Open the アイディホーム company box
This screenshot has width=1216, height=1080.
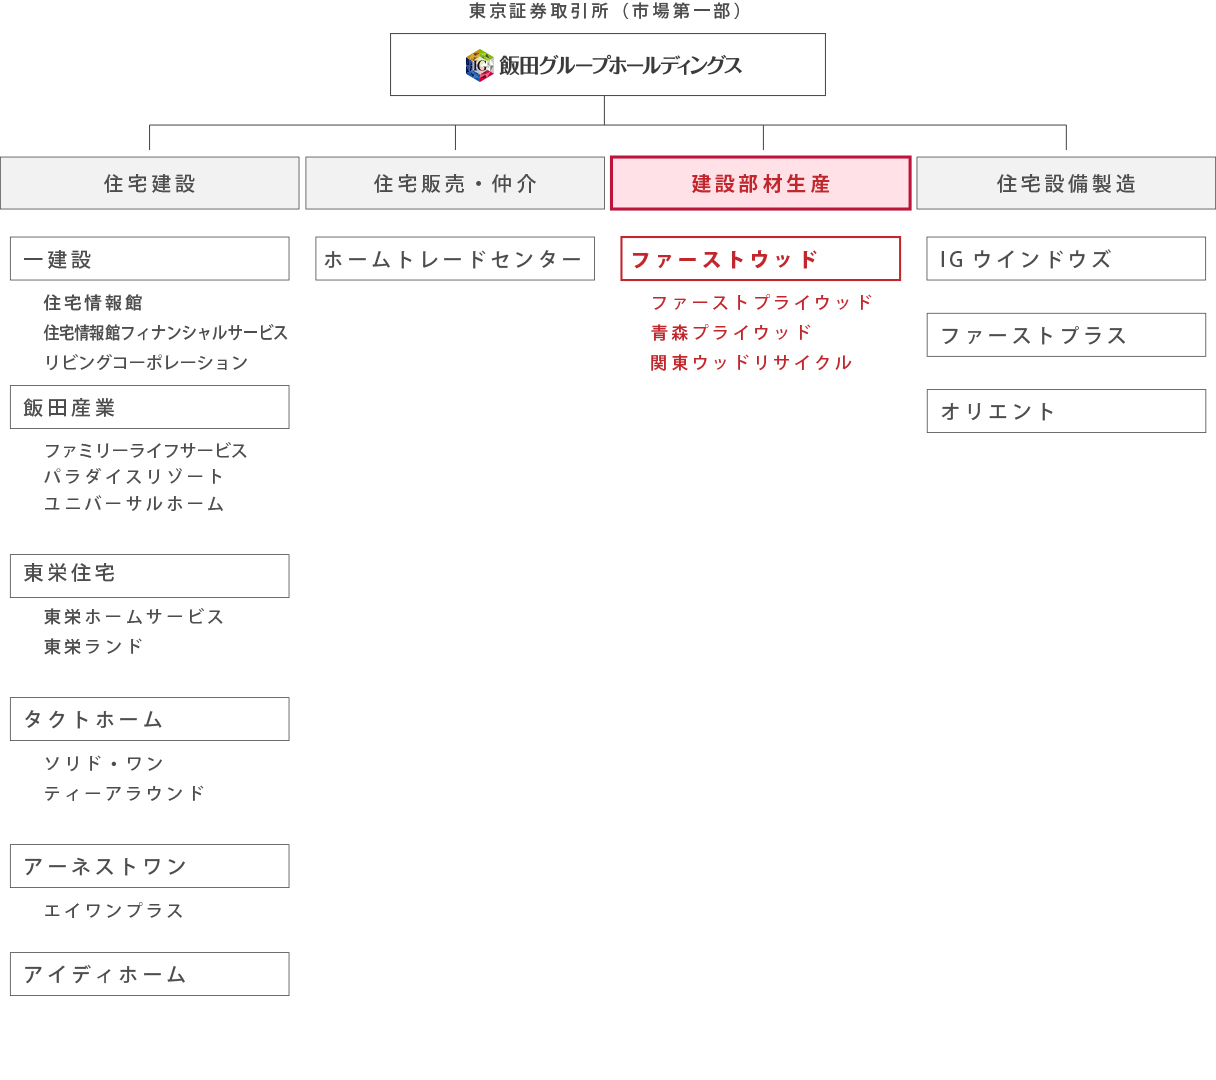coord(150,974)
